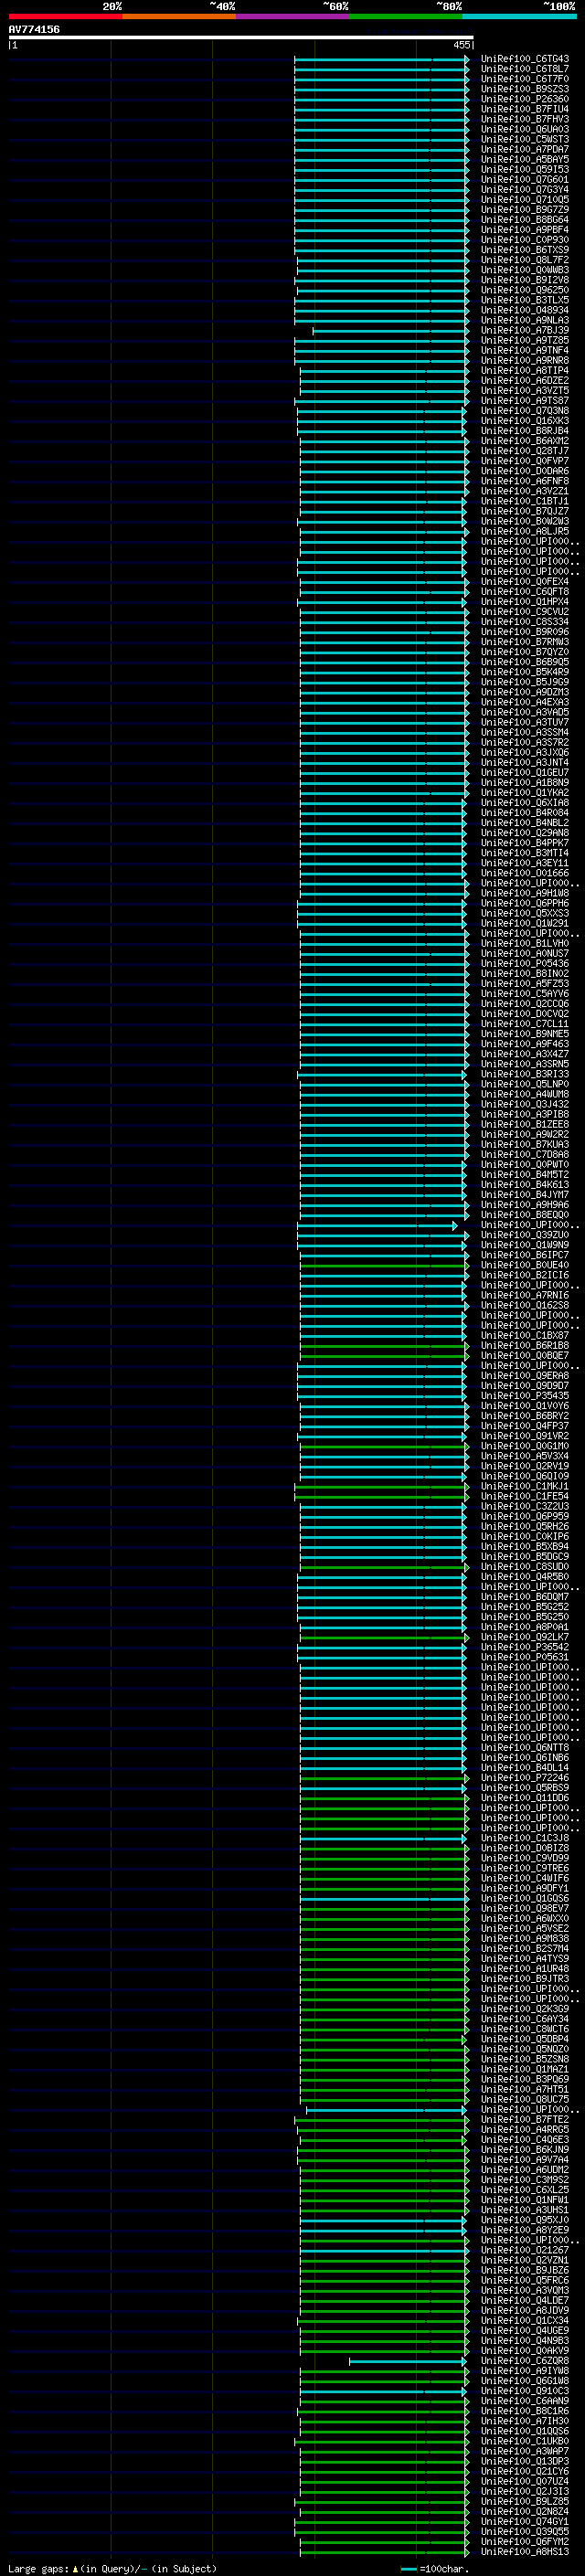Click the 455 end position label
585x2576 pixels.
461,45
